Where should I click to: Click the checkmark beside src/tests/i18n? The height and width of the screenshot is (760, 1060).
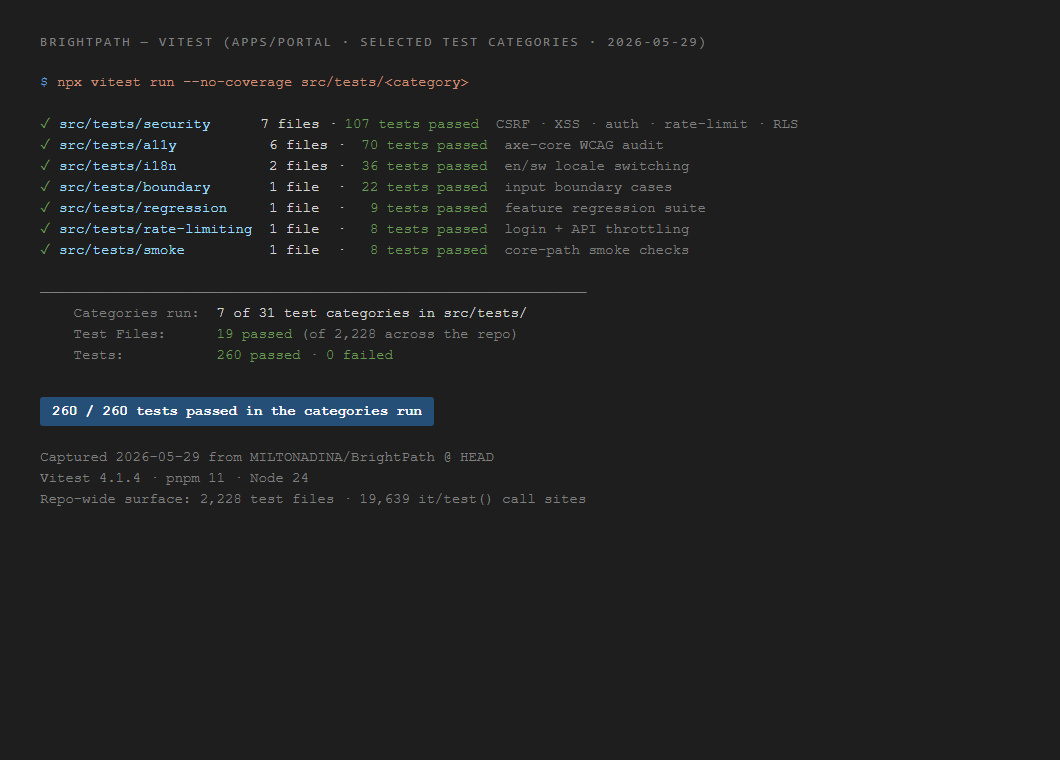pyautogui.click(x=45, y=166)
